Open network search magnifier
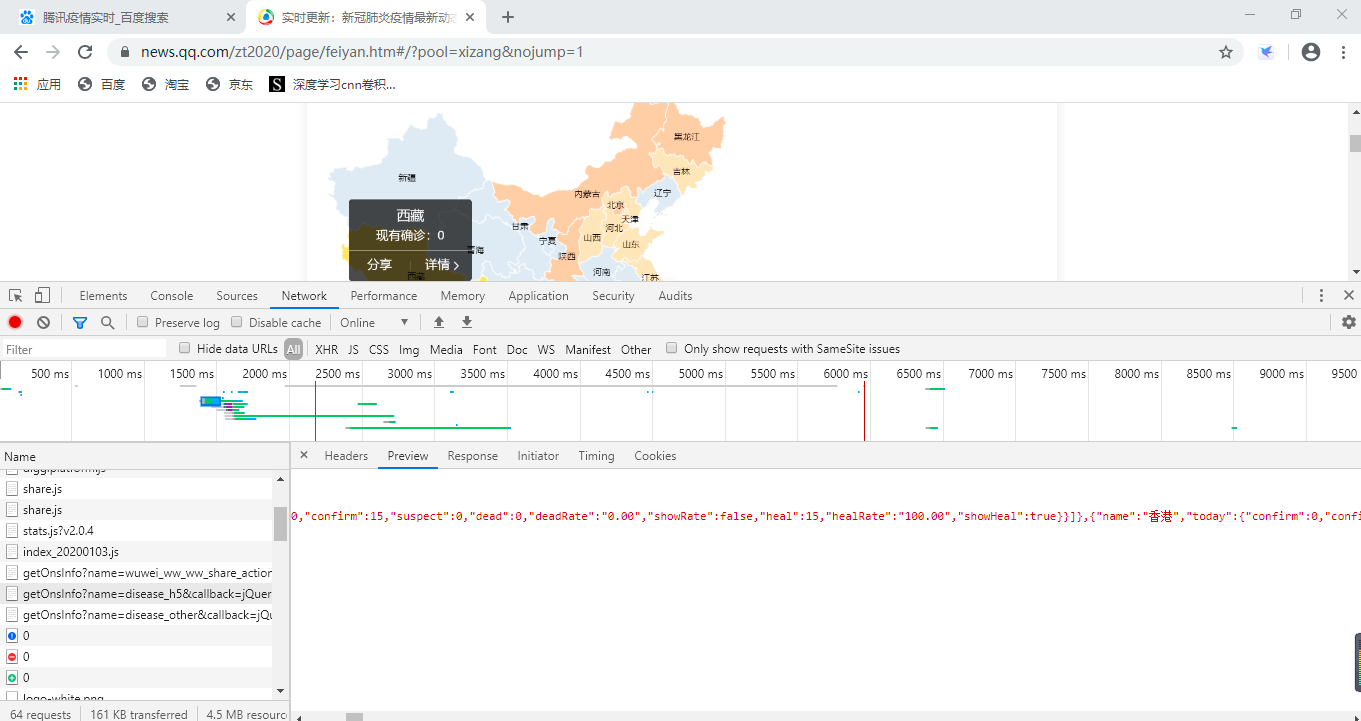This screenshot has height=721, width=1361. (107, 322)
